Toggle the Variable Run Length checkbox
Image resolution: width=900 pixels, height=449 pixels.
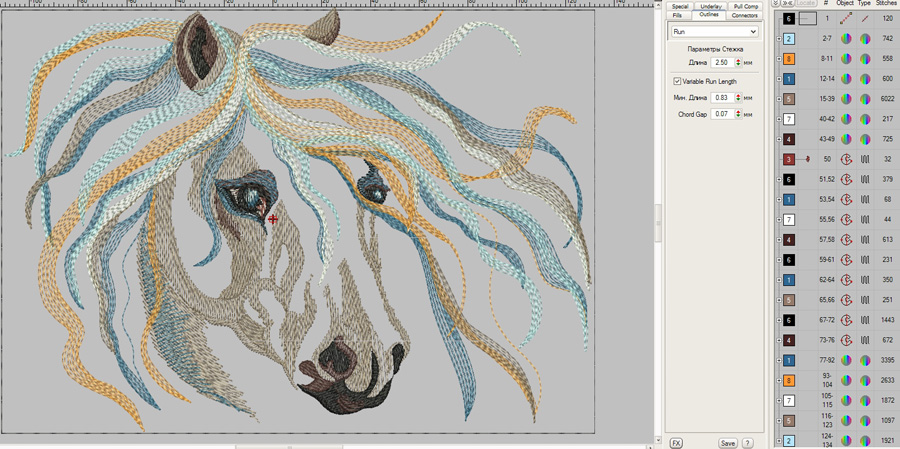677,81
